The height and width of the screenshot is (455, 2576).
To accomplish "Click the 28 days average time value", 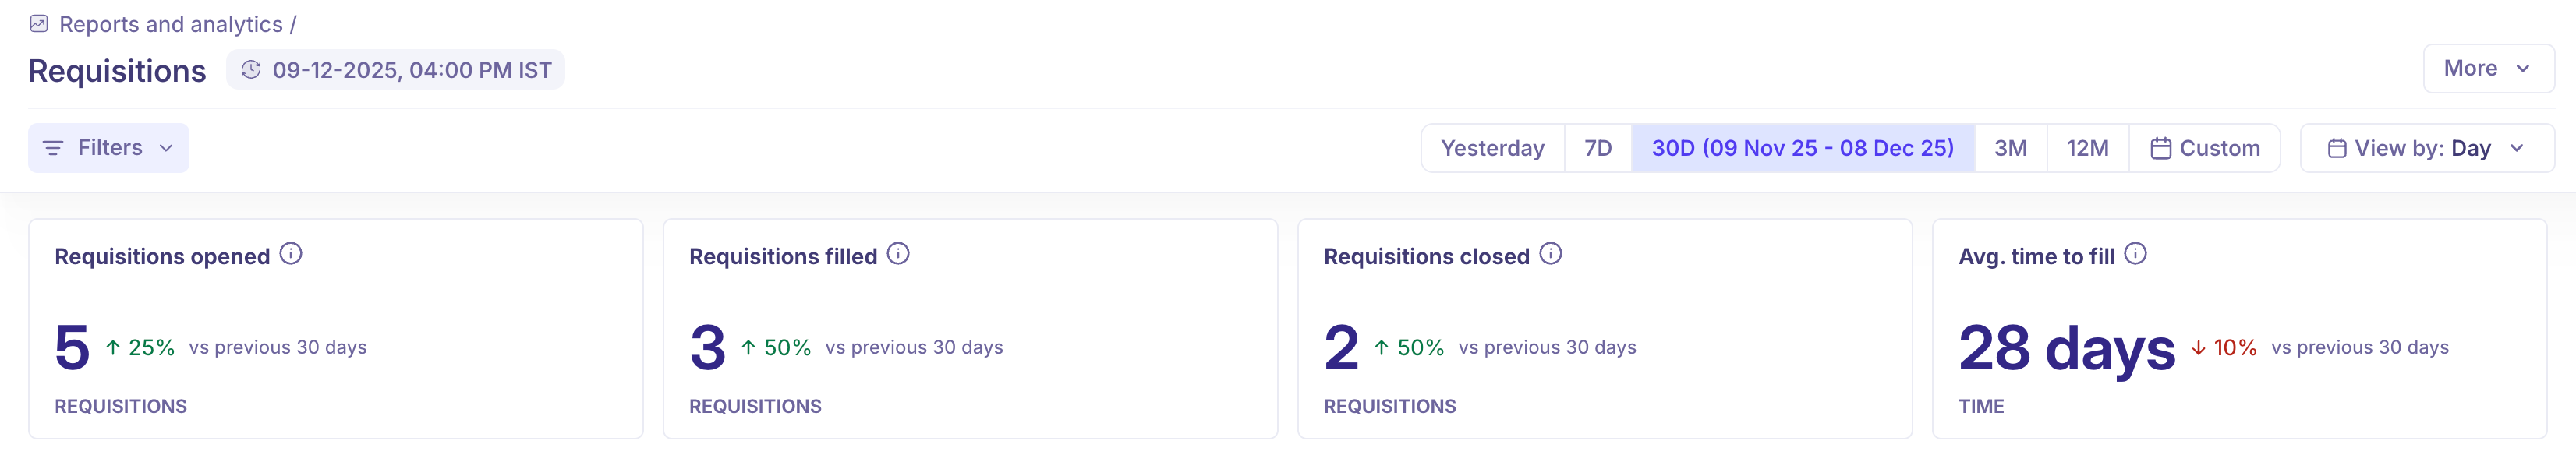I will tap(2066, 348).
